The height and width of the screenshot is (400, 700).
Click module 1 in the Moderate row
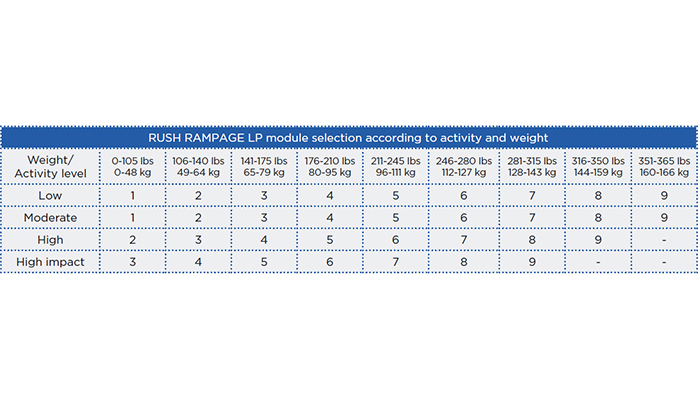click(x=131, y=217)
